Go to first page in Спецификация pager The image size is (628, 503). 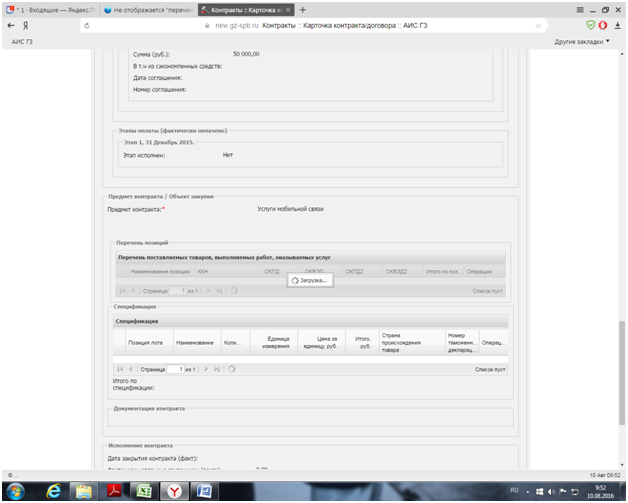[120, 369]
